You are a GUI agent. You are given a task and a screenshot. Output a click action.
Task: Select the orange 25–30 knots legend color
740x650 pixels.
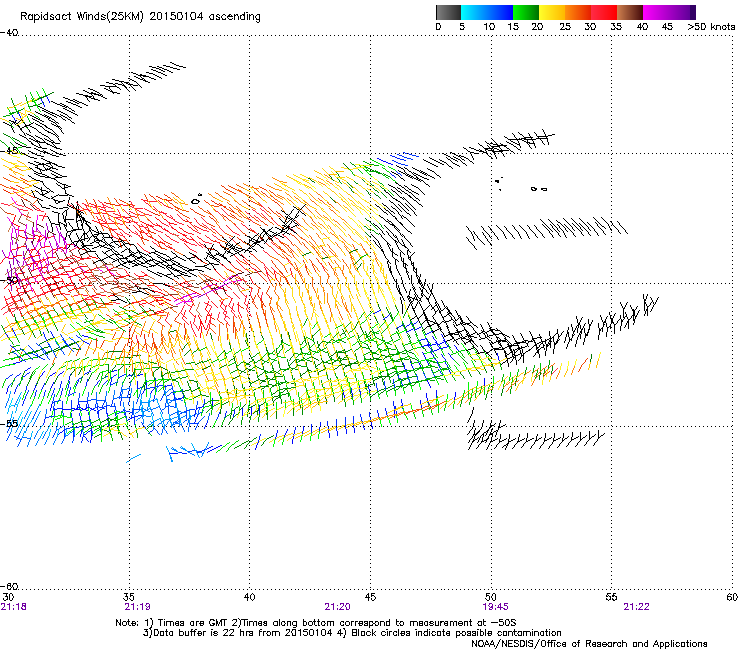pos(578,12)
